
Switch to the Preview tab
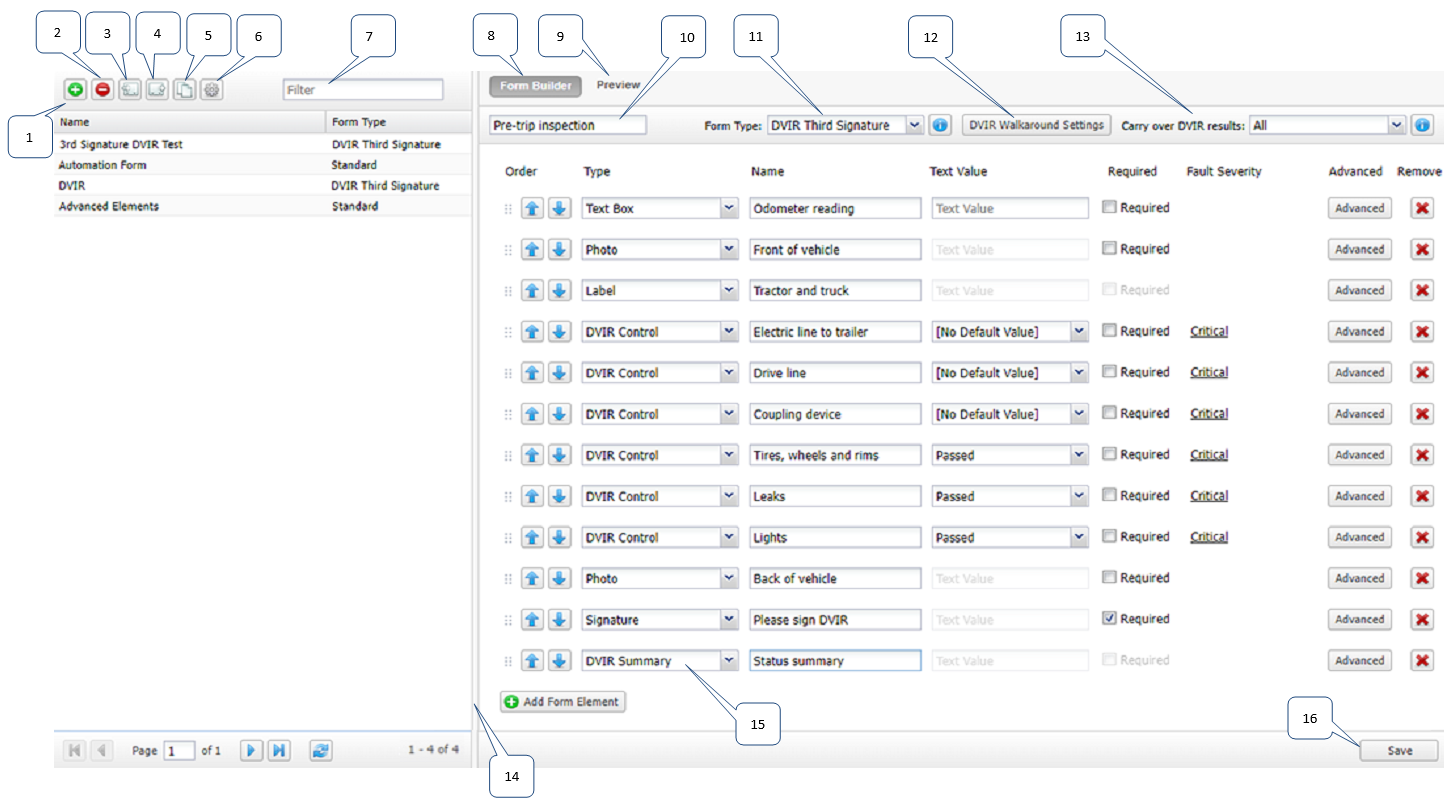click(x=618, y=85)
